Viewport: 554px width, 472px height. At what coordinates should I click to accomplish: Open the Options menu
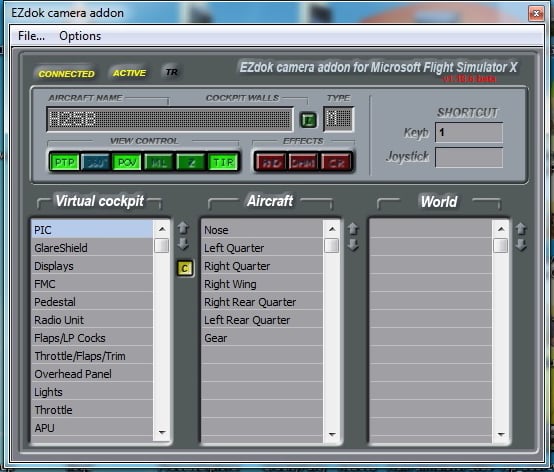tap(80, 36)
